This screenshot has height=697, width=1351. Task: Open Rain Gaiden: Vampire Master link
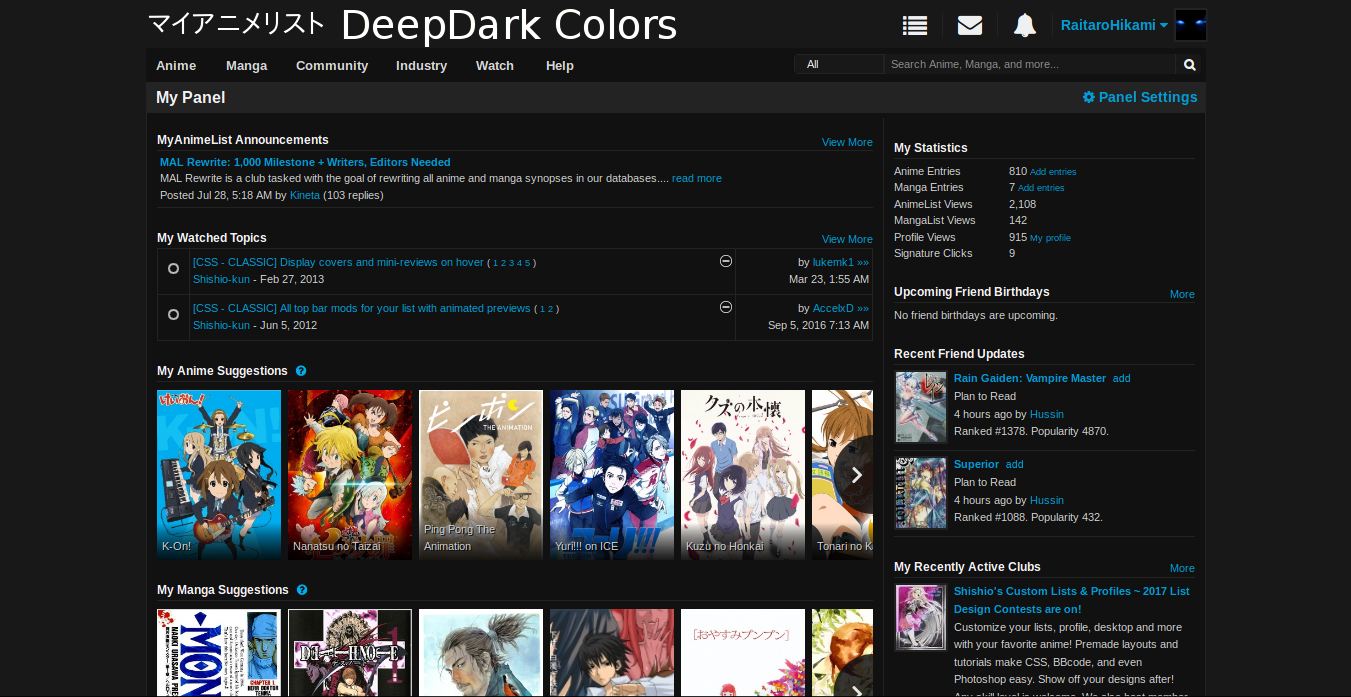click(1030, 378)
